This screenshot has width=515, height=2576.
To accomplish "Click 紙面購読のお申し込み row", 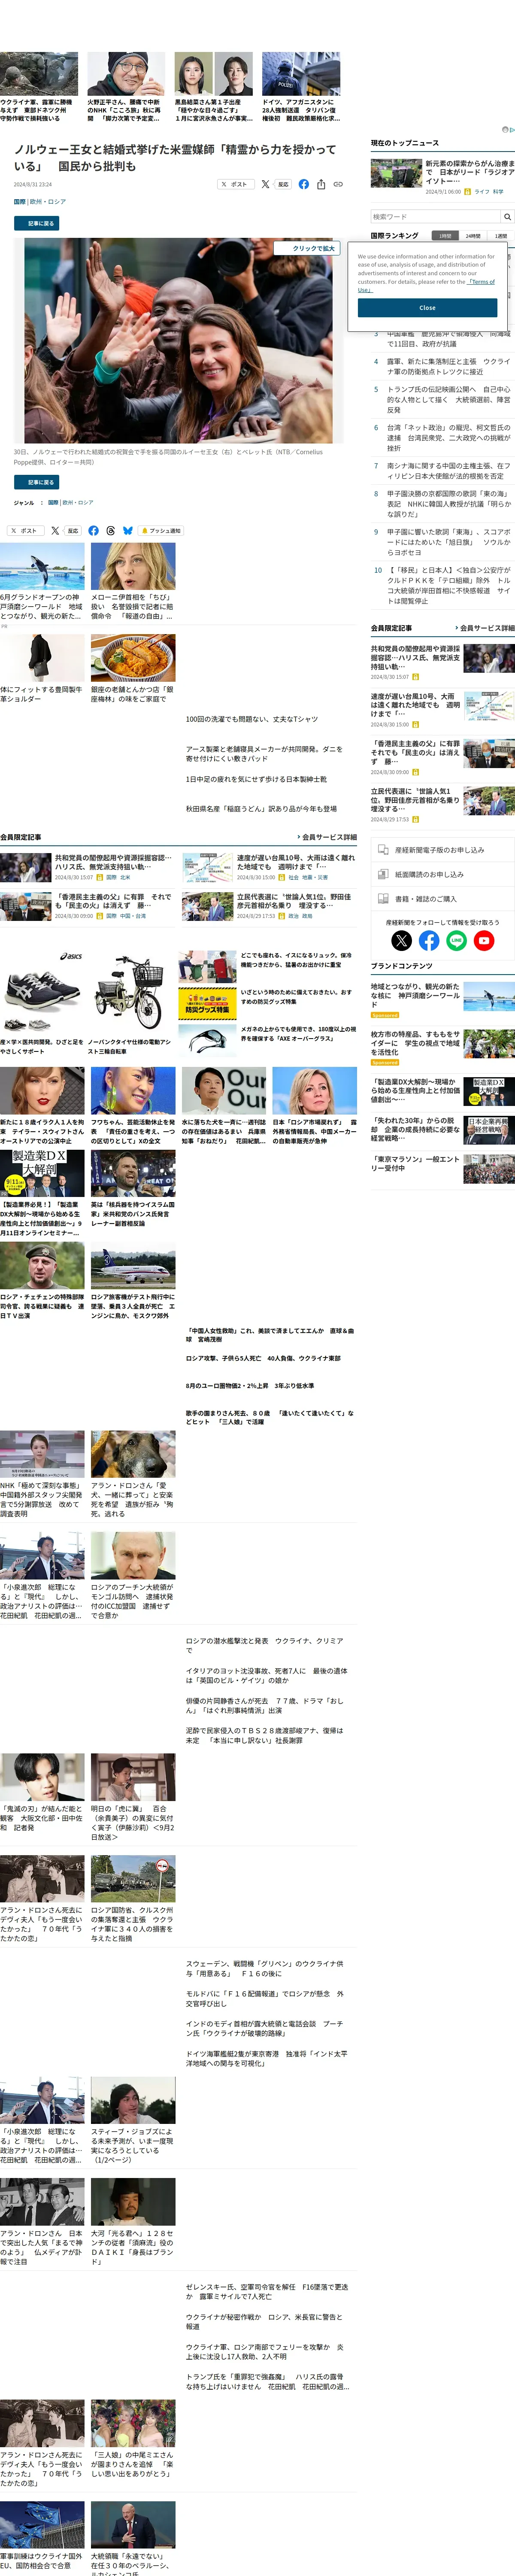I will coord(442,874).
